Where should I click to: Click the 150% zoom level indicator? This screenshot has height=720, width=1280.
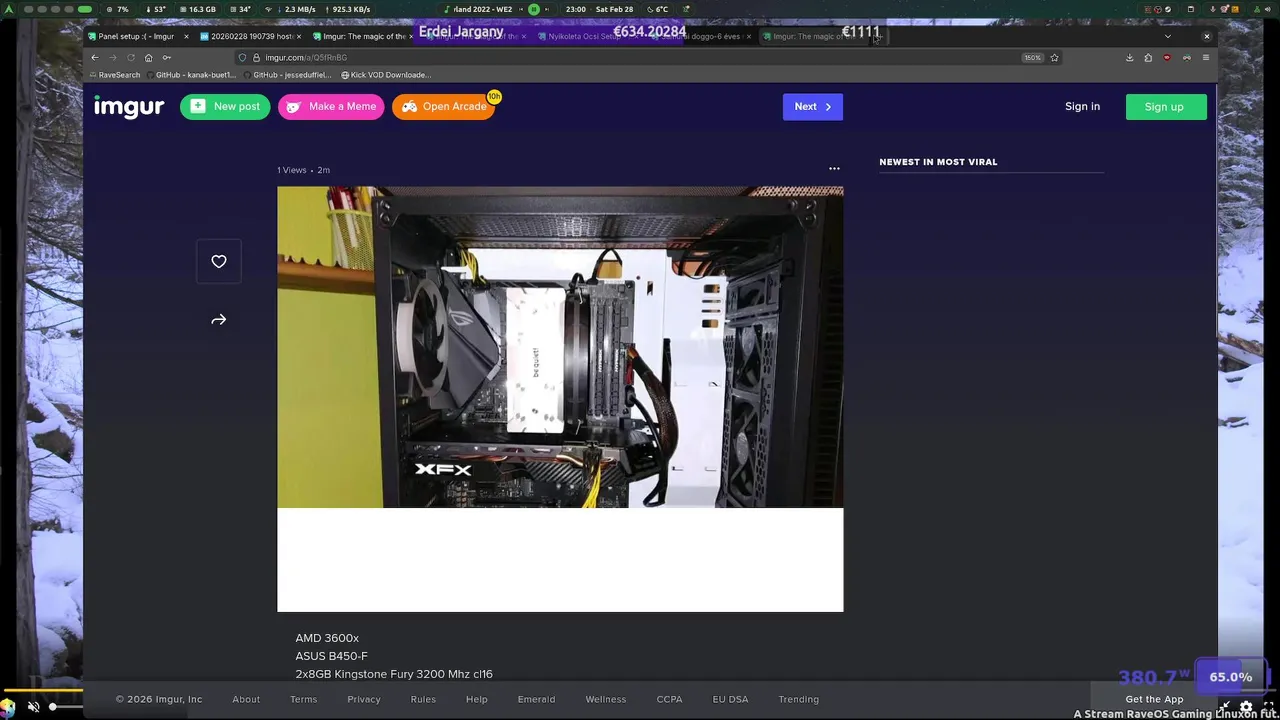pos(1032,57)
